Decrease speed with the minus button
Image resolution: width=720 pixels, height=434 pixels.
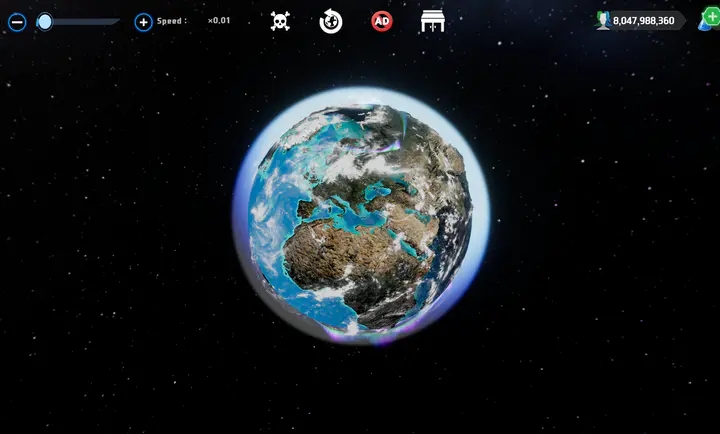pos(17,21)
